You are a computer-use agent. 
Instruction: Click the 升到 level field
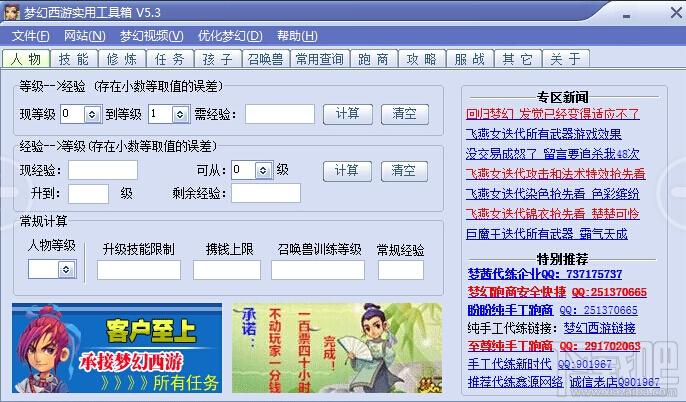click(88, 193)
